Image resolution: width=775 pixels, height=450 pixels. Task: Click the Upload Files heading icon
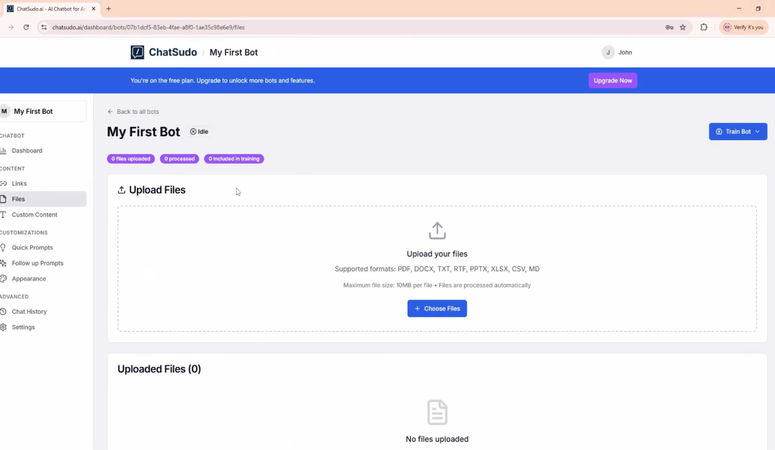tap(122, 190)
